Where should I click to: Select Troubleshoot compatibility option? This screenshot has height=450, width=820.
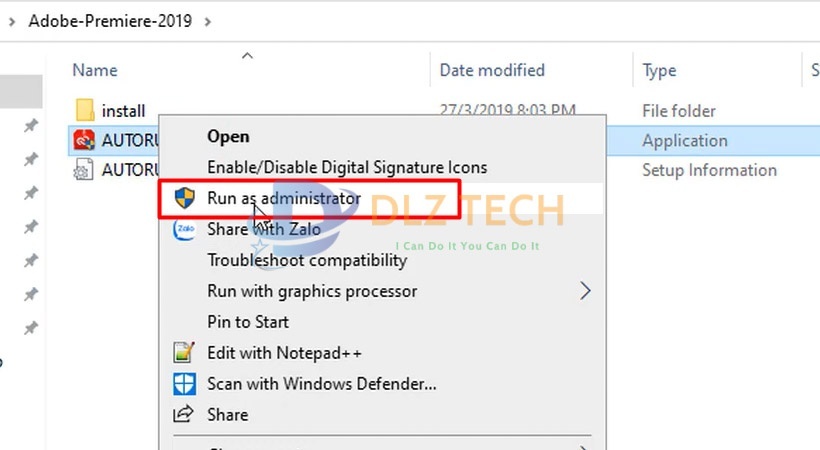click(x=306, y=260)
